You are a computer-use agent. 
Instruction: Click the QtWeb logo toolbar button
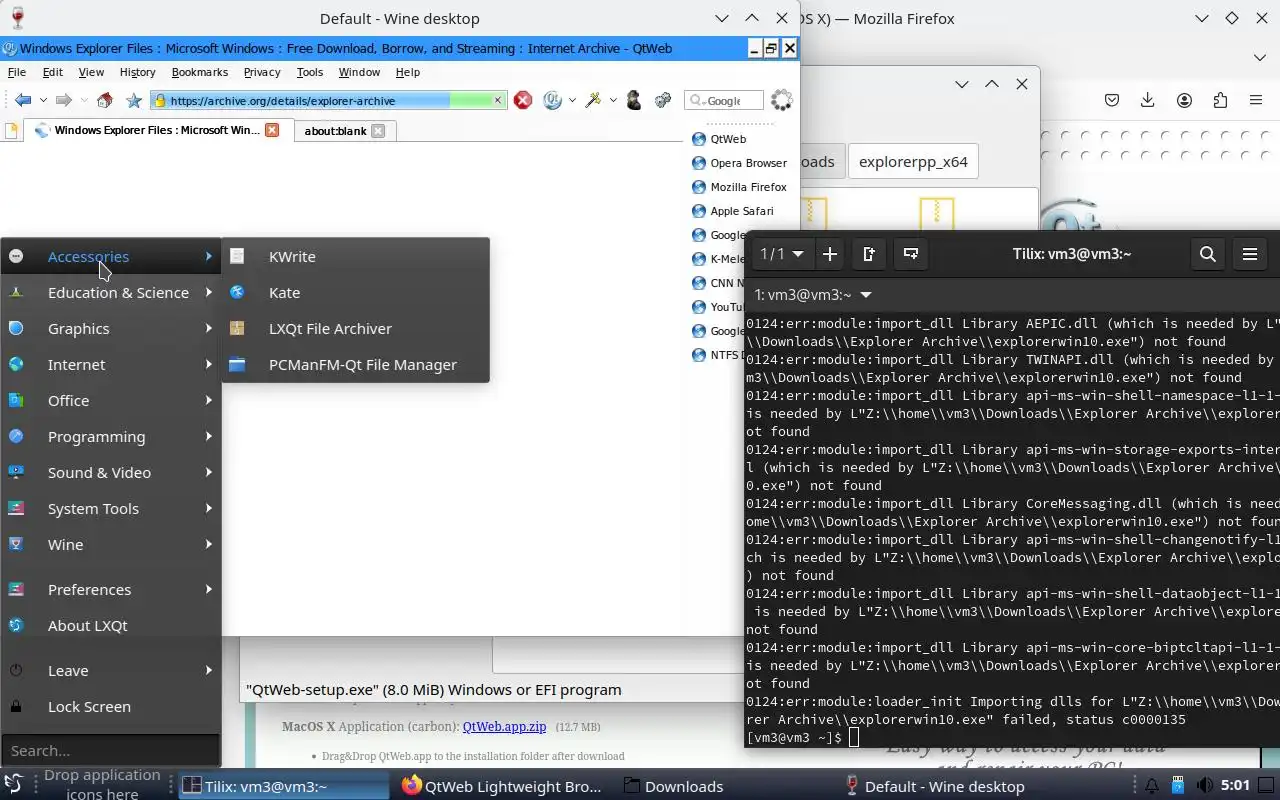coord(552,100)
